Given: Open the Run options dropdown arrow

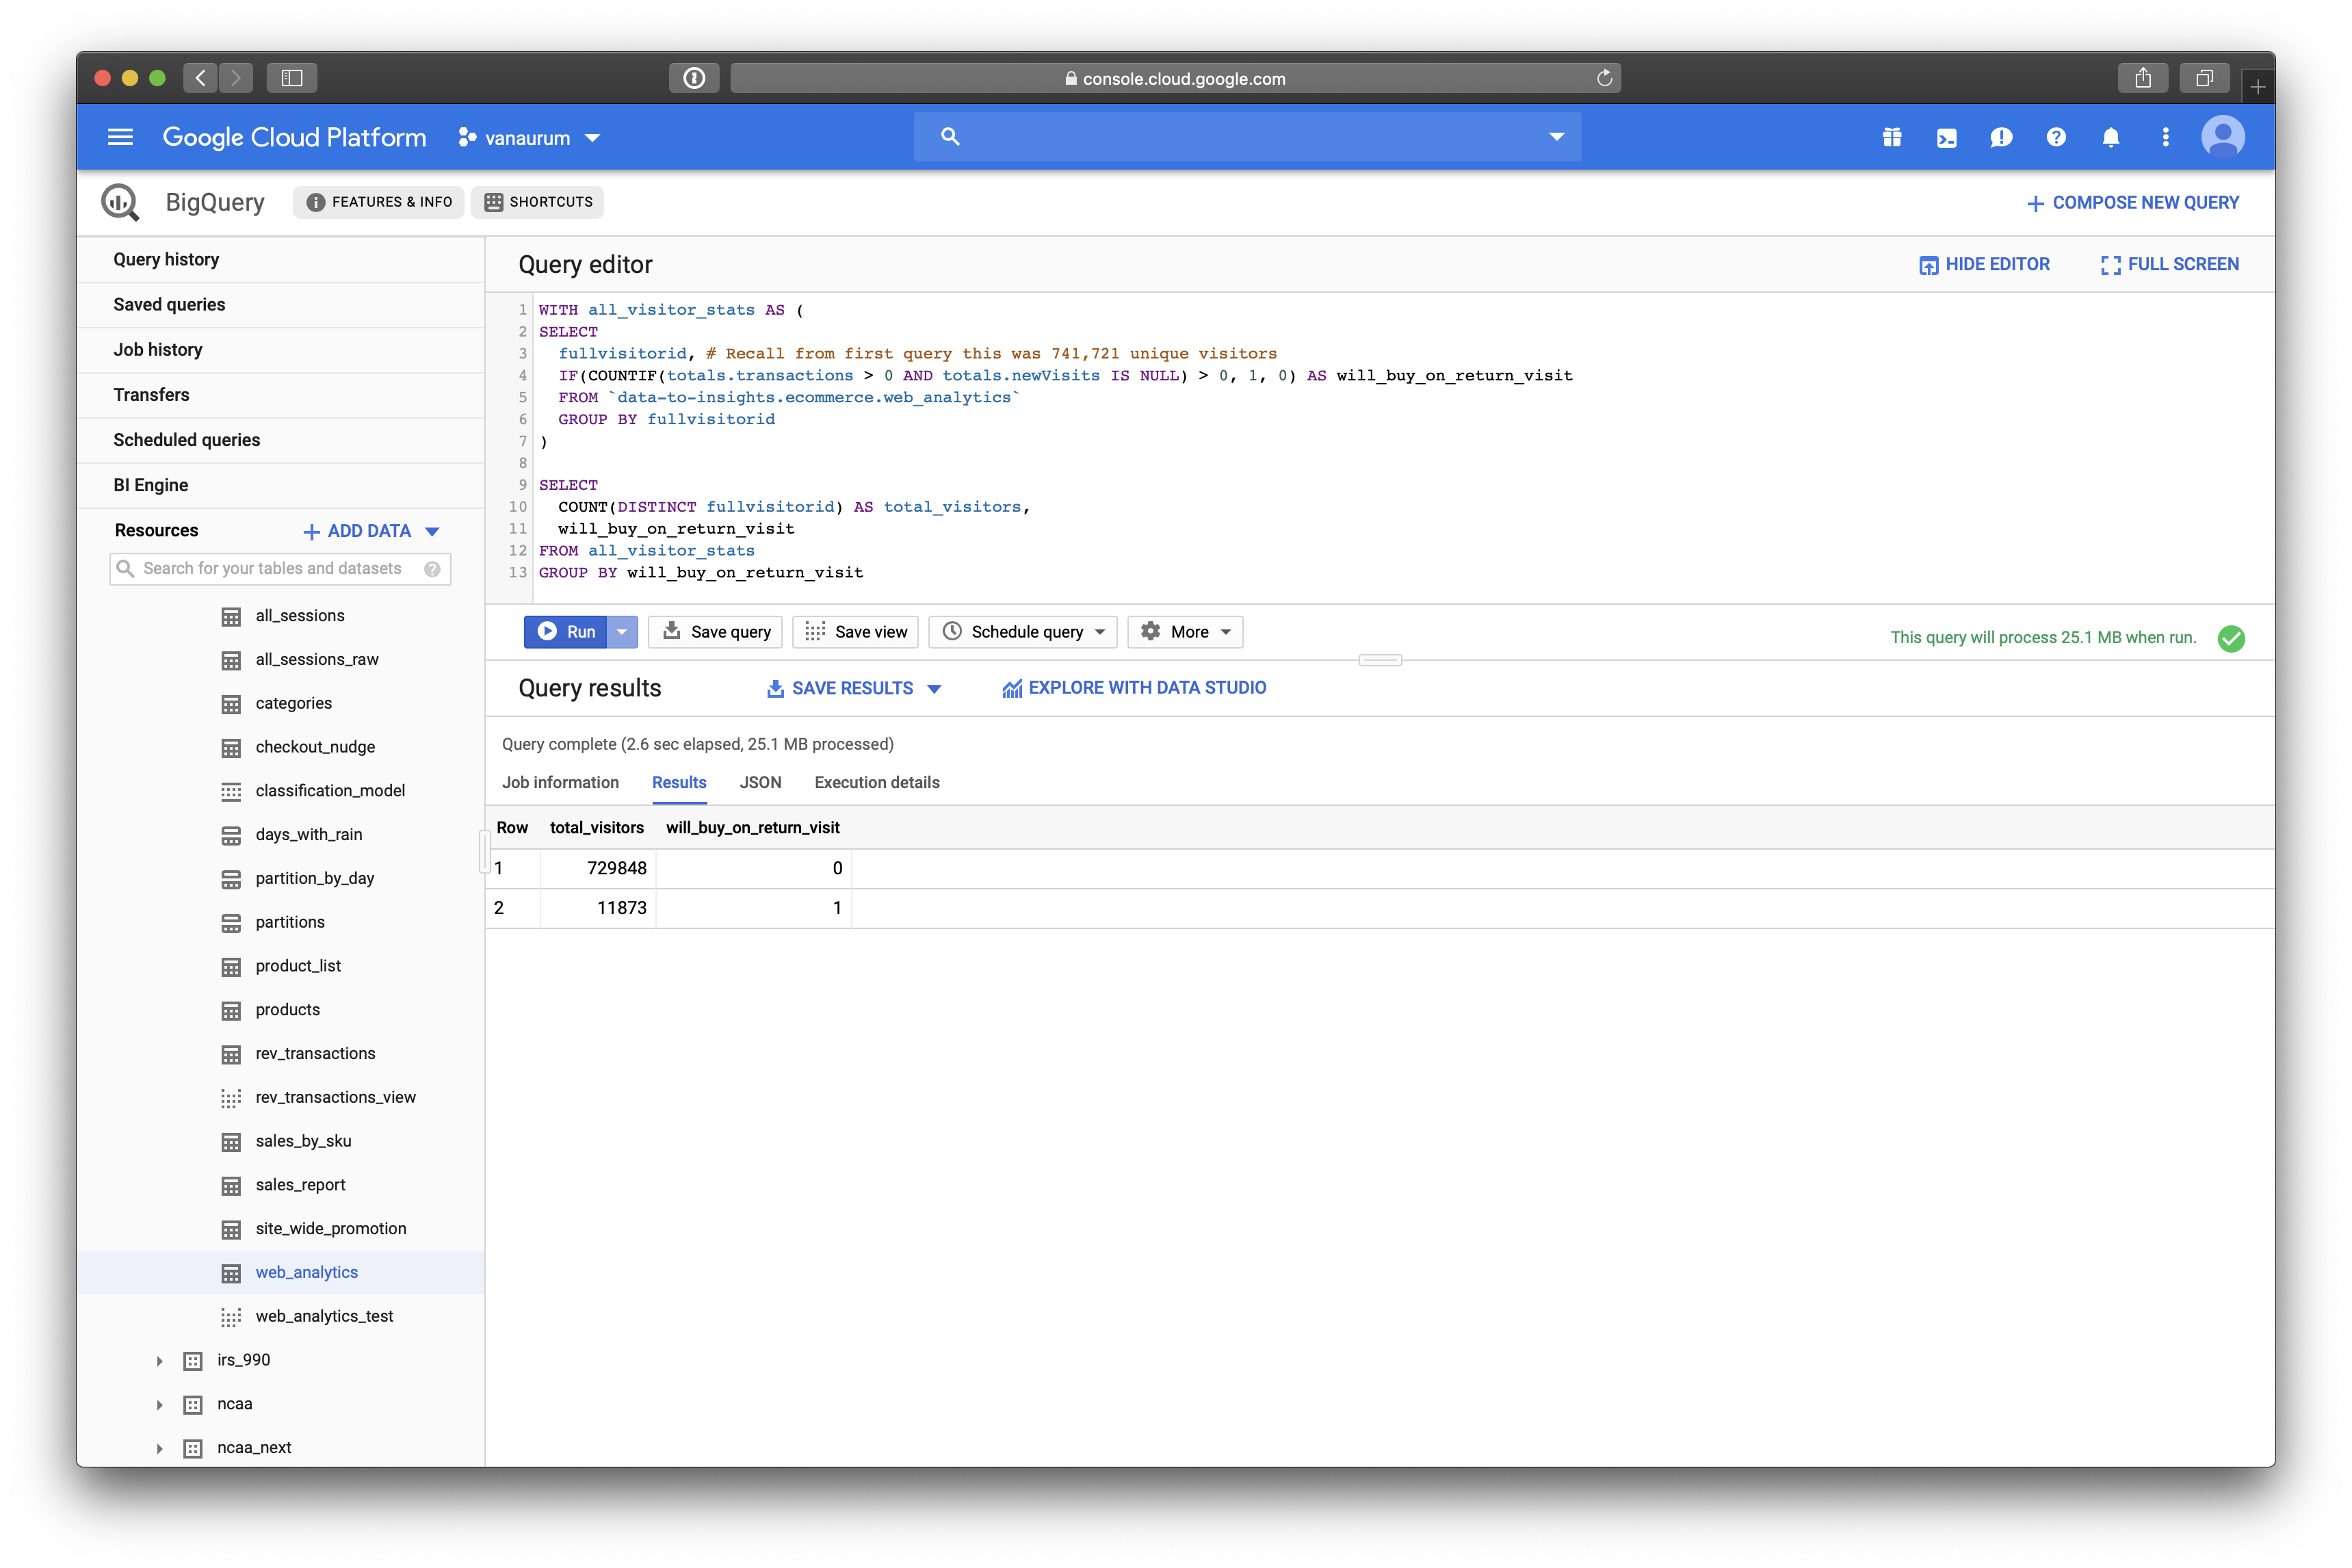Looking at the screenshot, I should 622,632.
